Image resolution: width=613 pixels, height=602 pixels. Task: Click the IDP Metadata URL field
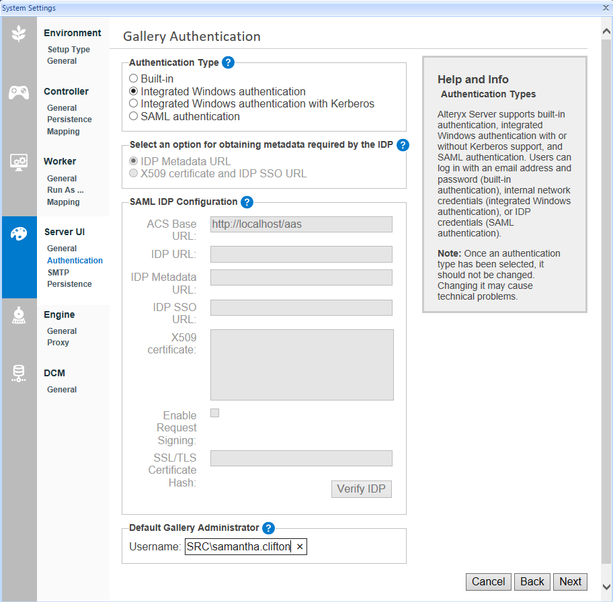[301, 277]
